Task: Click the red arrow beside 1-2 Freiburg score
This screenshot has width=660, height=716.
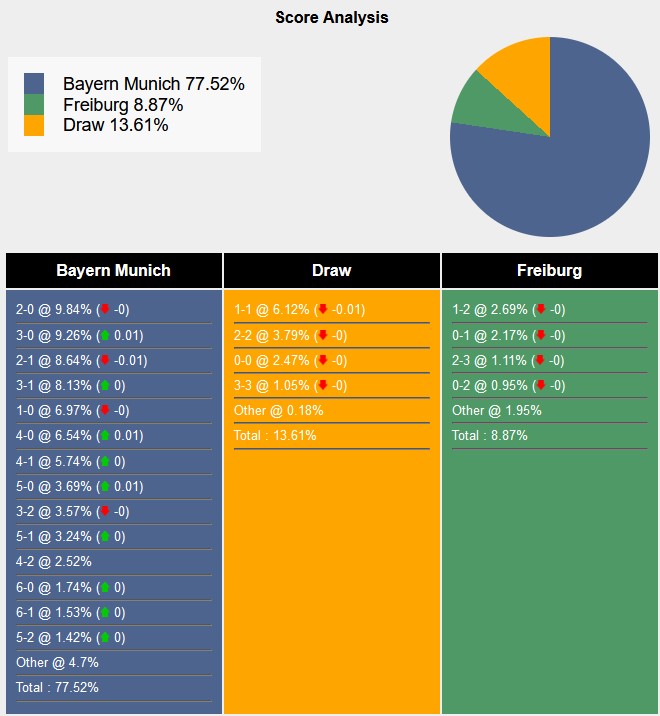Action: [x=541, y=310]
